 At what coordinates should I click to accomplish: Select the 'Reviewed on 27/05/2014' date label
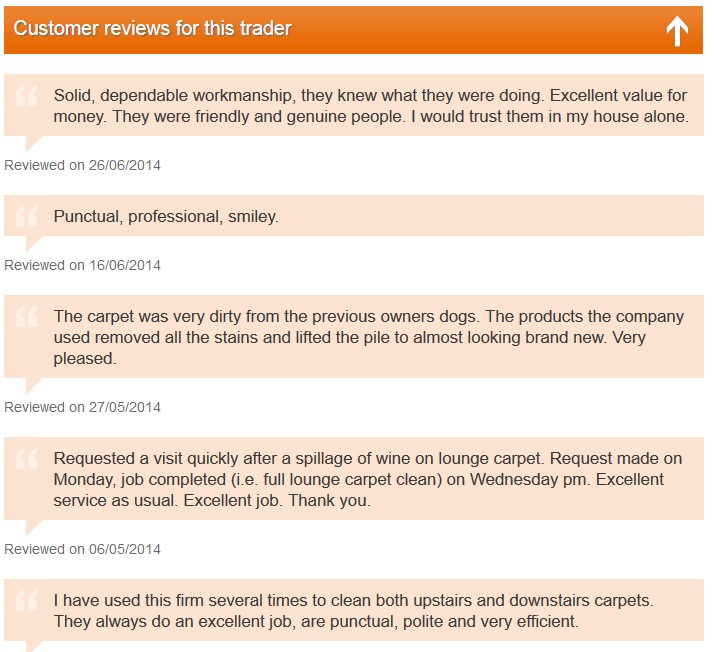tap(83, 407)
